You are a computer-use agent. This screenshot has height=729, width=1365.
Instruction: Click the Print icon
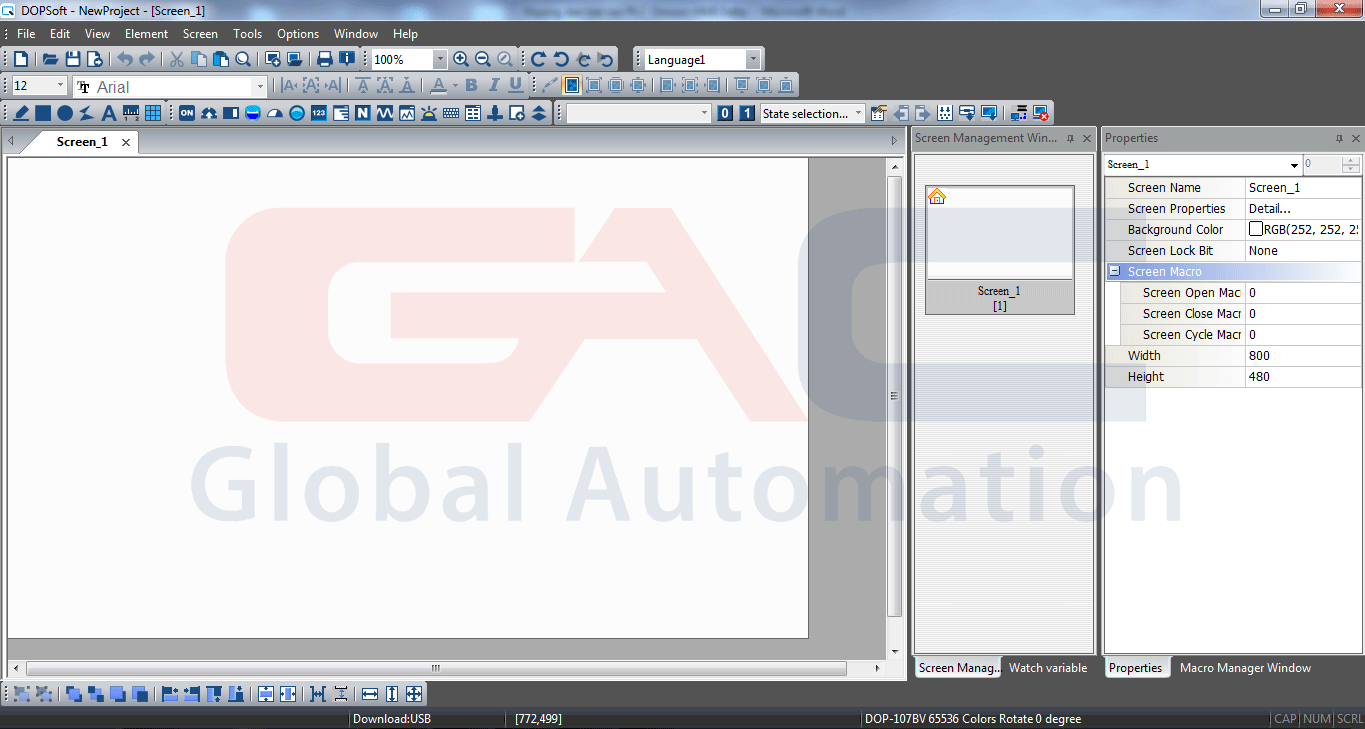click(324, 59)
